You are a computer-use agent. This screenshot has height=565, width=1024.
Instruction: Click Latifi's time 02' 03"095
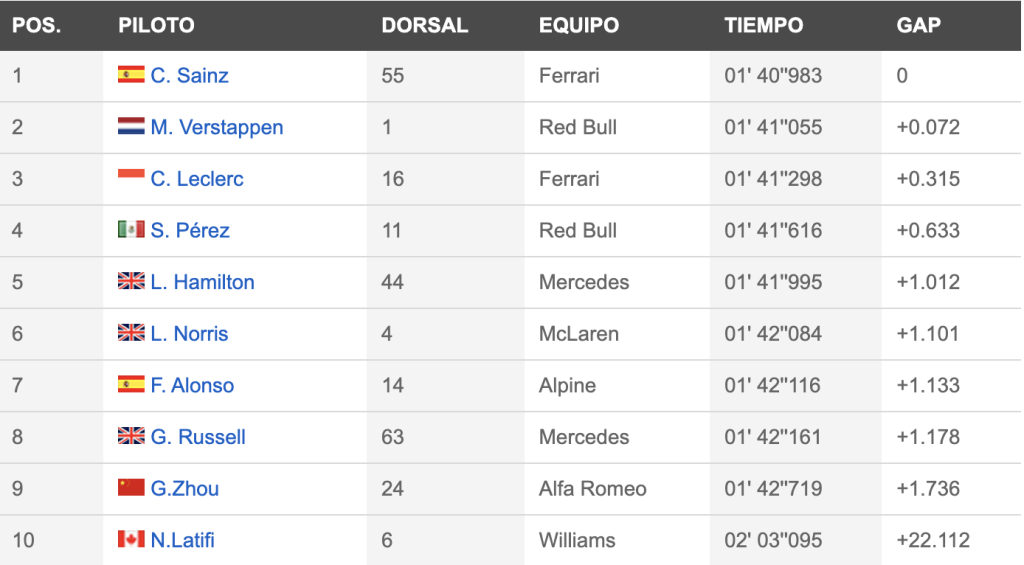(x=773, y=540)
